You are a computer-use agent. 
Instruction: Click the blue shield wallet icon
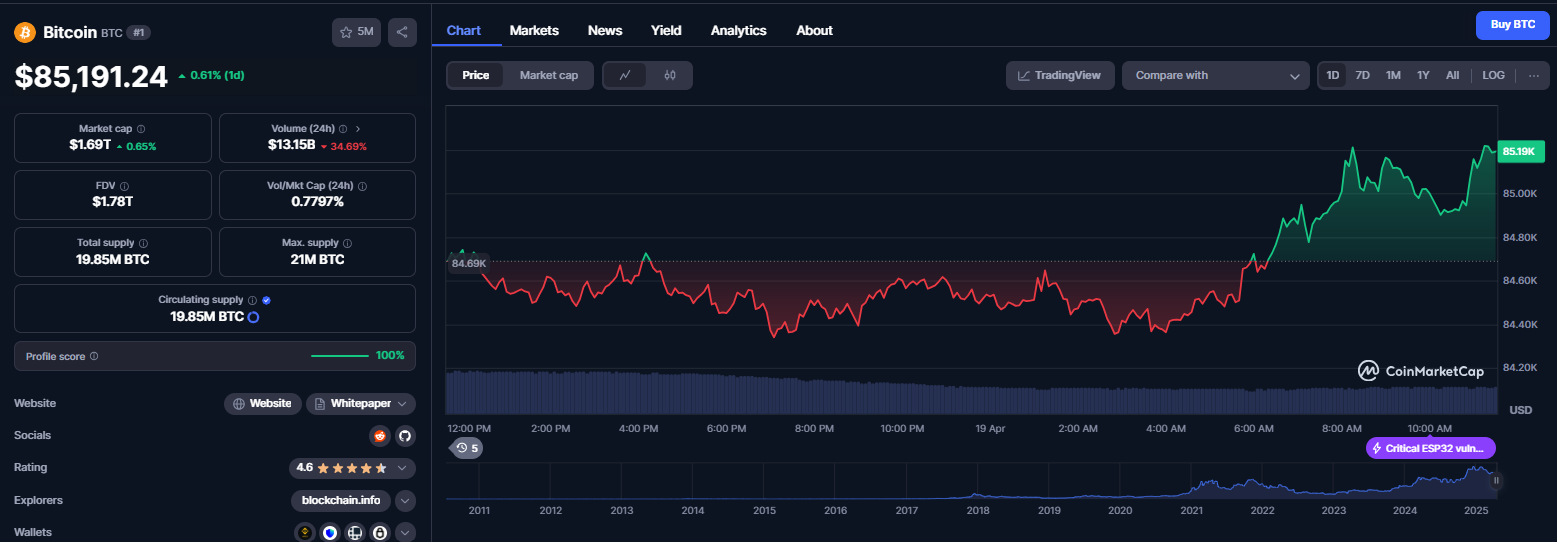click(x=330, y=533)
